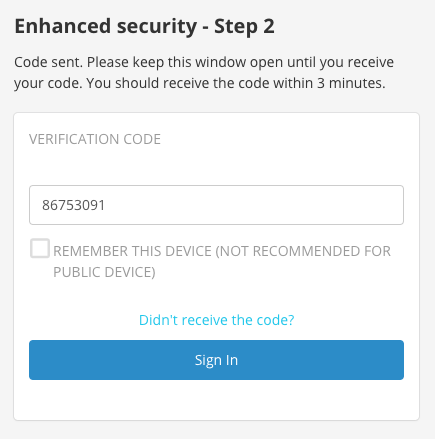Click the "PUBLIC DEVICE)" label line

[x=104, y=272]
